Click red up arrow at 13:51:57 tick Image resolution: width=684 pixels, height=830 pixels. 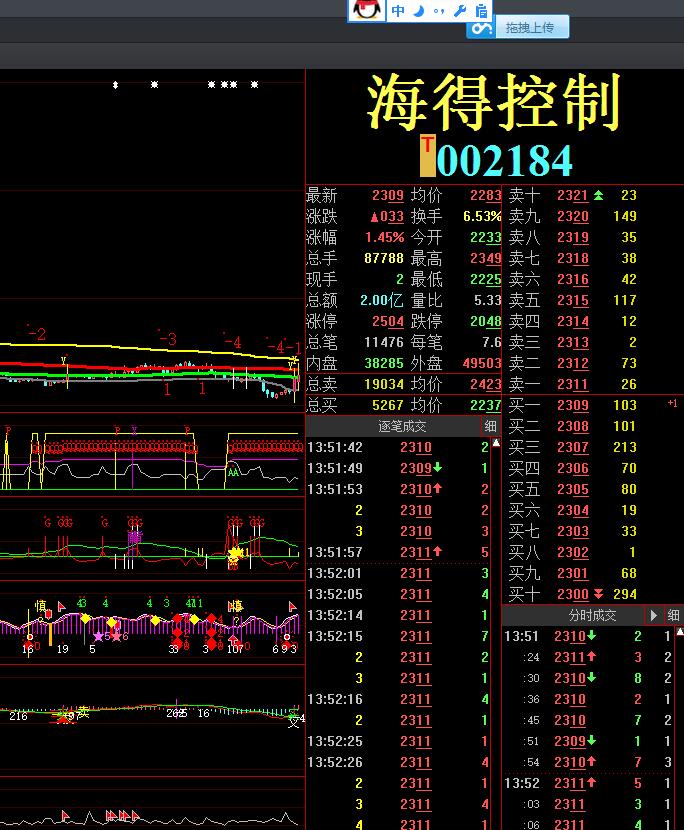[437, 552]
